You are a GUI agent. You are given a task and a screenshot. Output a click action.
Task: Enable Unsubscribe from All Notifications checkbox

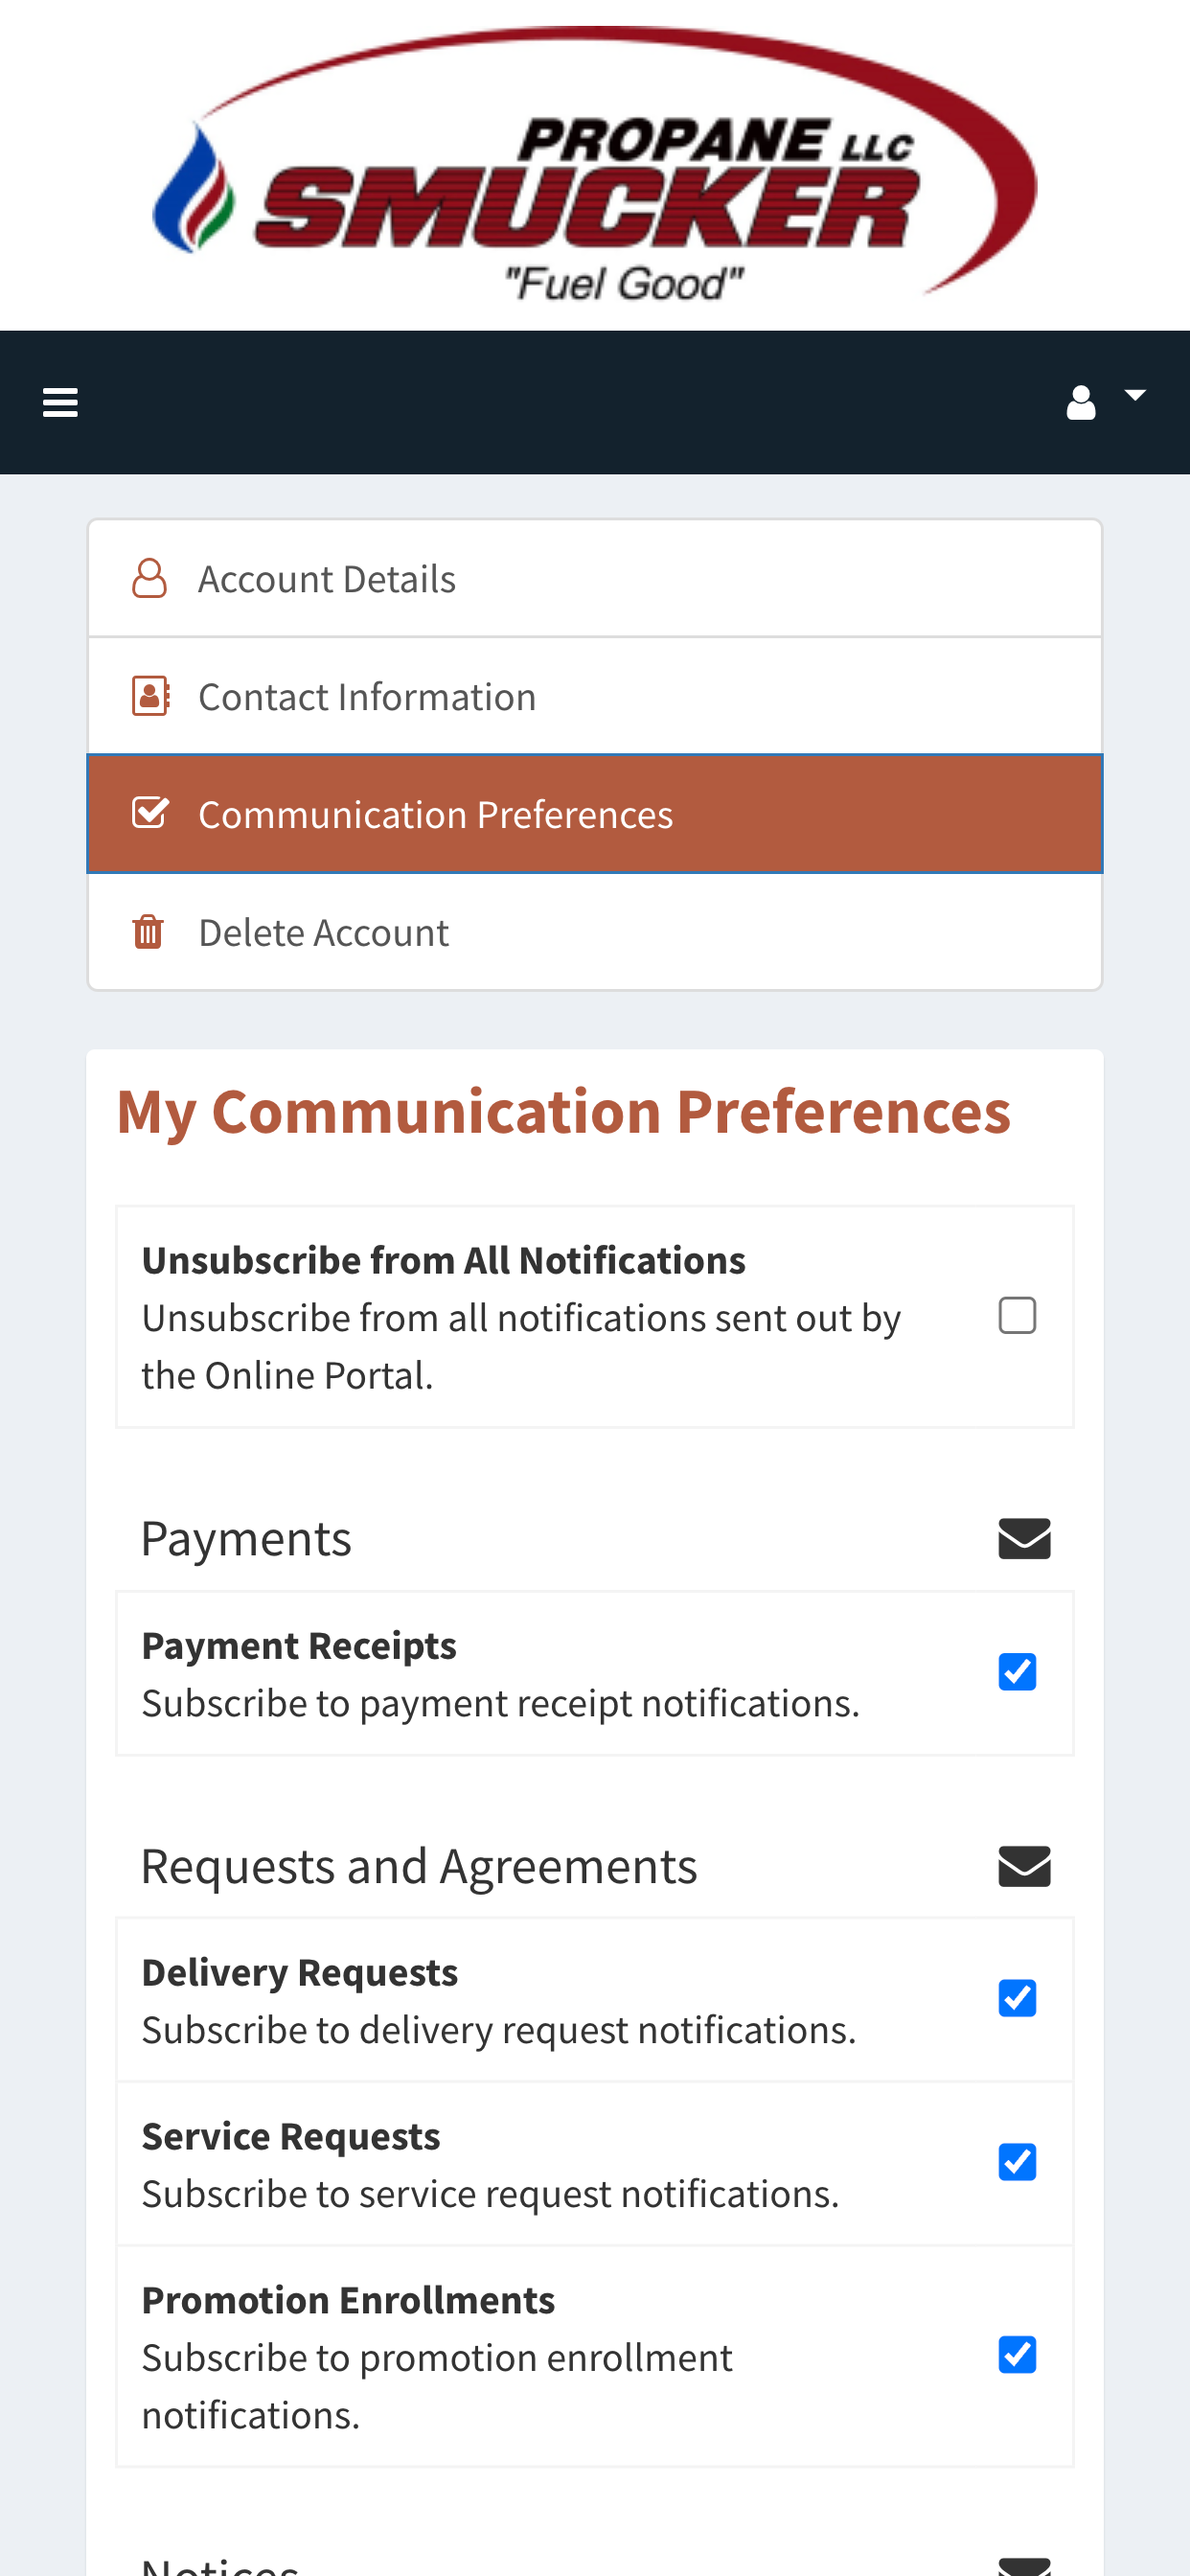pos(1017,1316)
